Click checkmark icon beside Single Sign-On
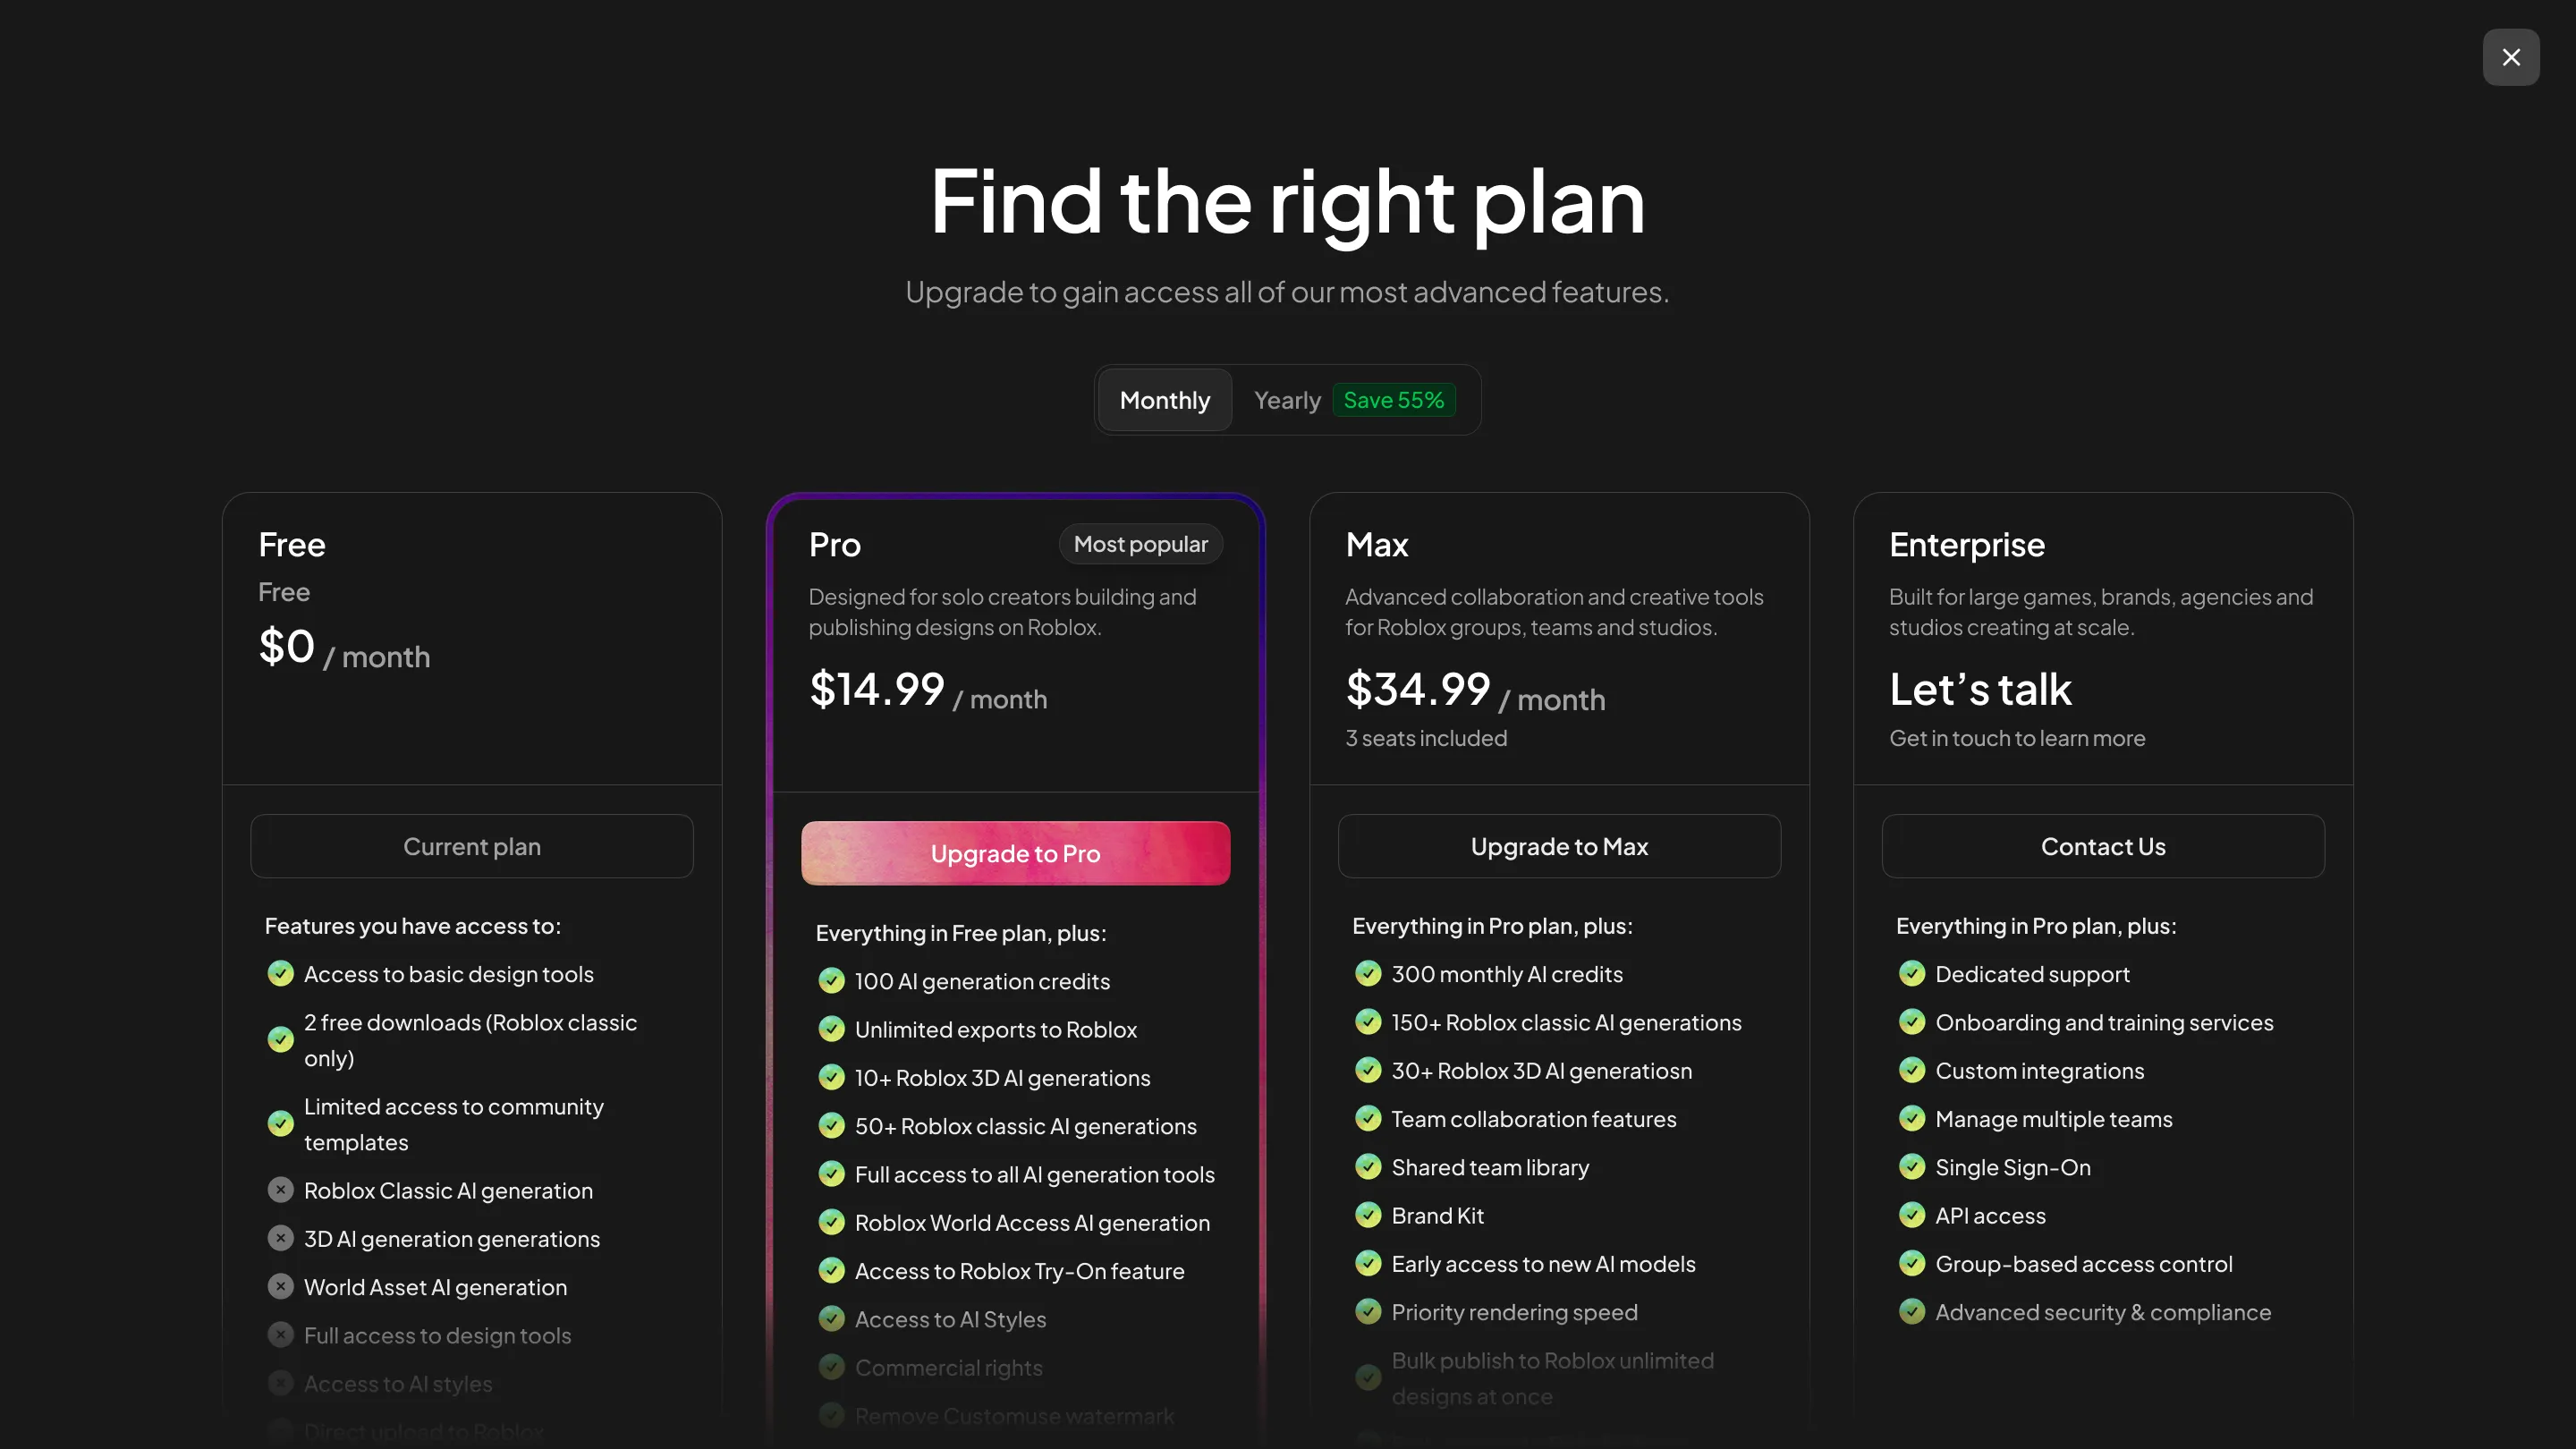 (x=1912, y=1167)
